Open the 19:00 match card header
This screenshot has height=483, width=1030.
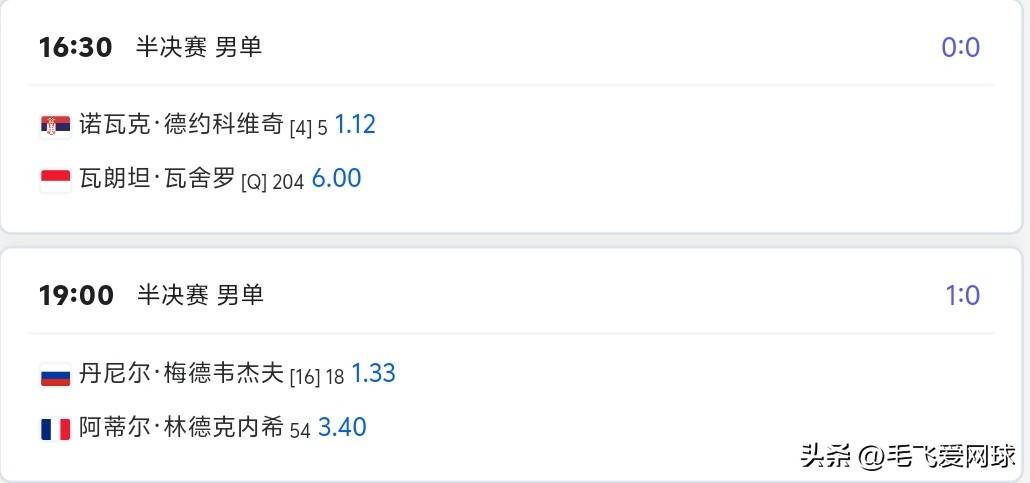pyautogui.click(x=76, y=295)
